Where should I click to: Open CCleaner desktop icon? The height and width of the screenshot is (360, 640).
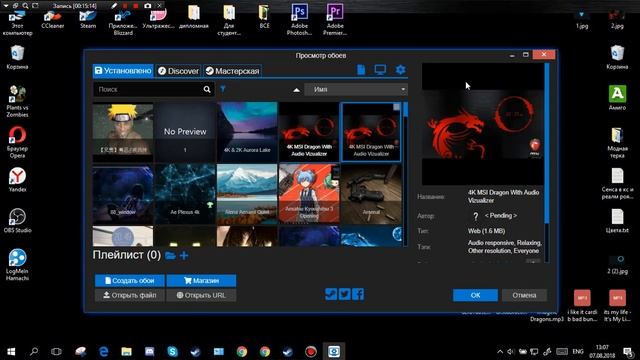click(x=53, y=18)
